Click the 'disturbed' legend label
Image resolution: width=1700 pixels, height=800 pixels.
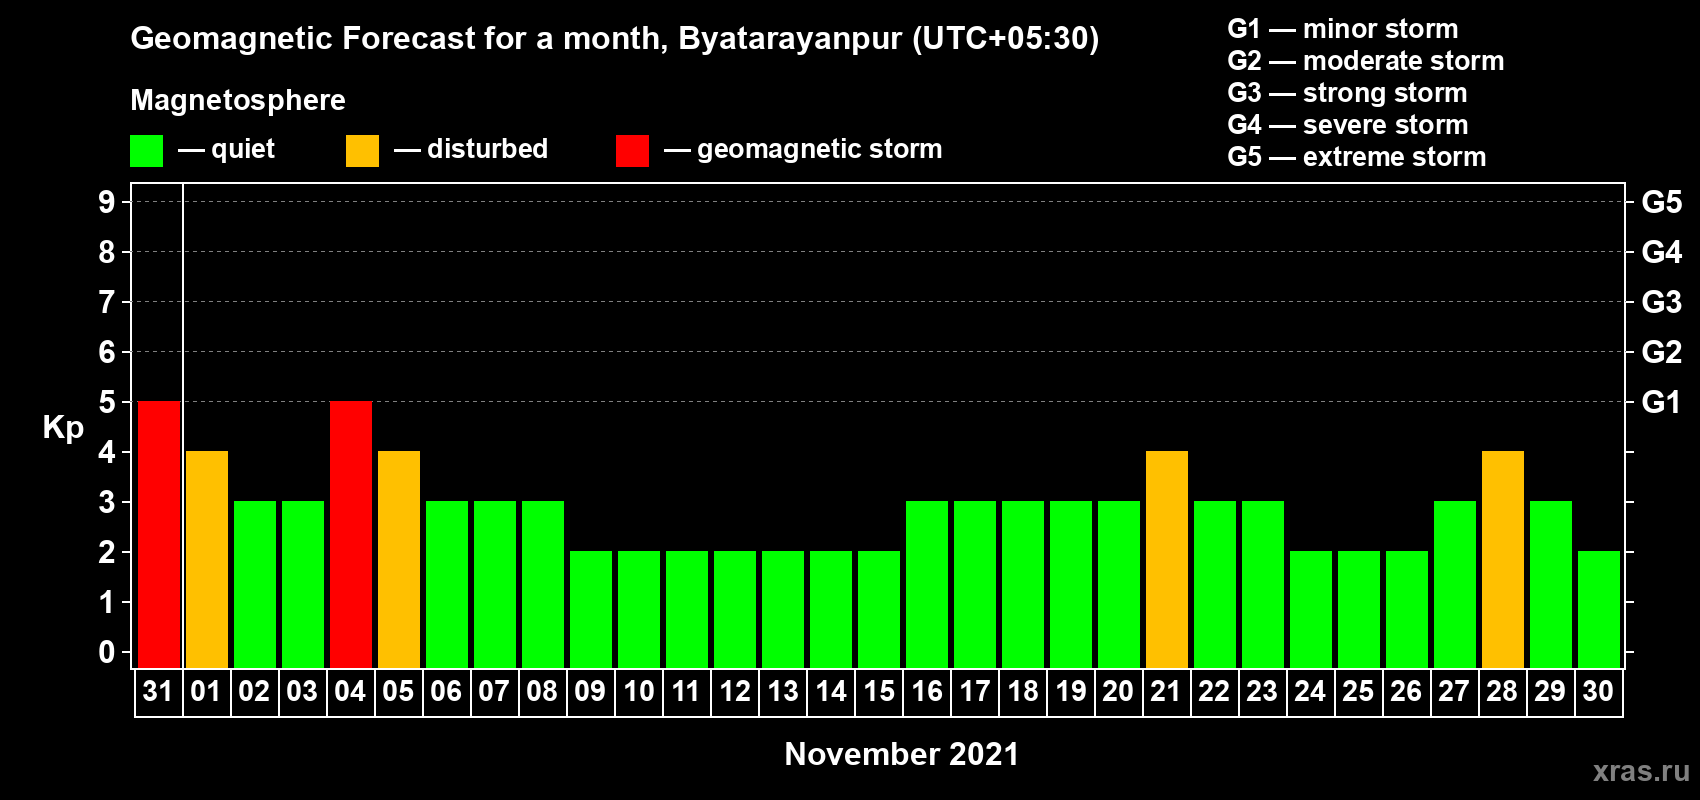click(488, 149)
